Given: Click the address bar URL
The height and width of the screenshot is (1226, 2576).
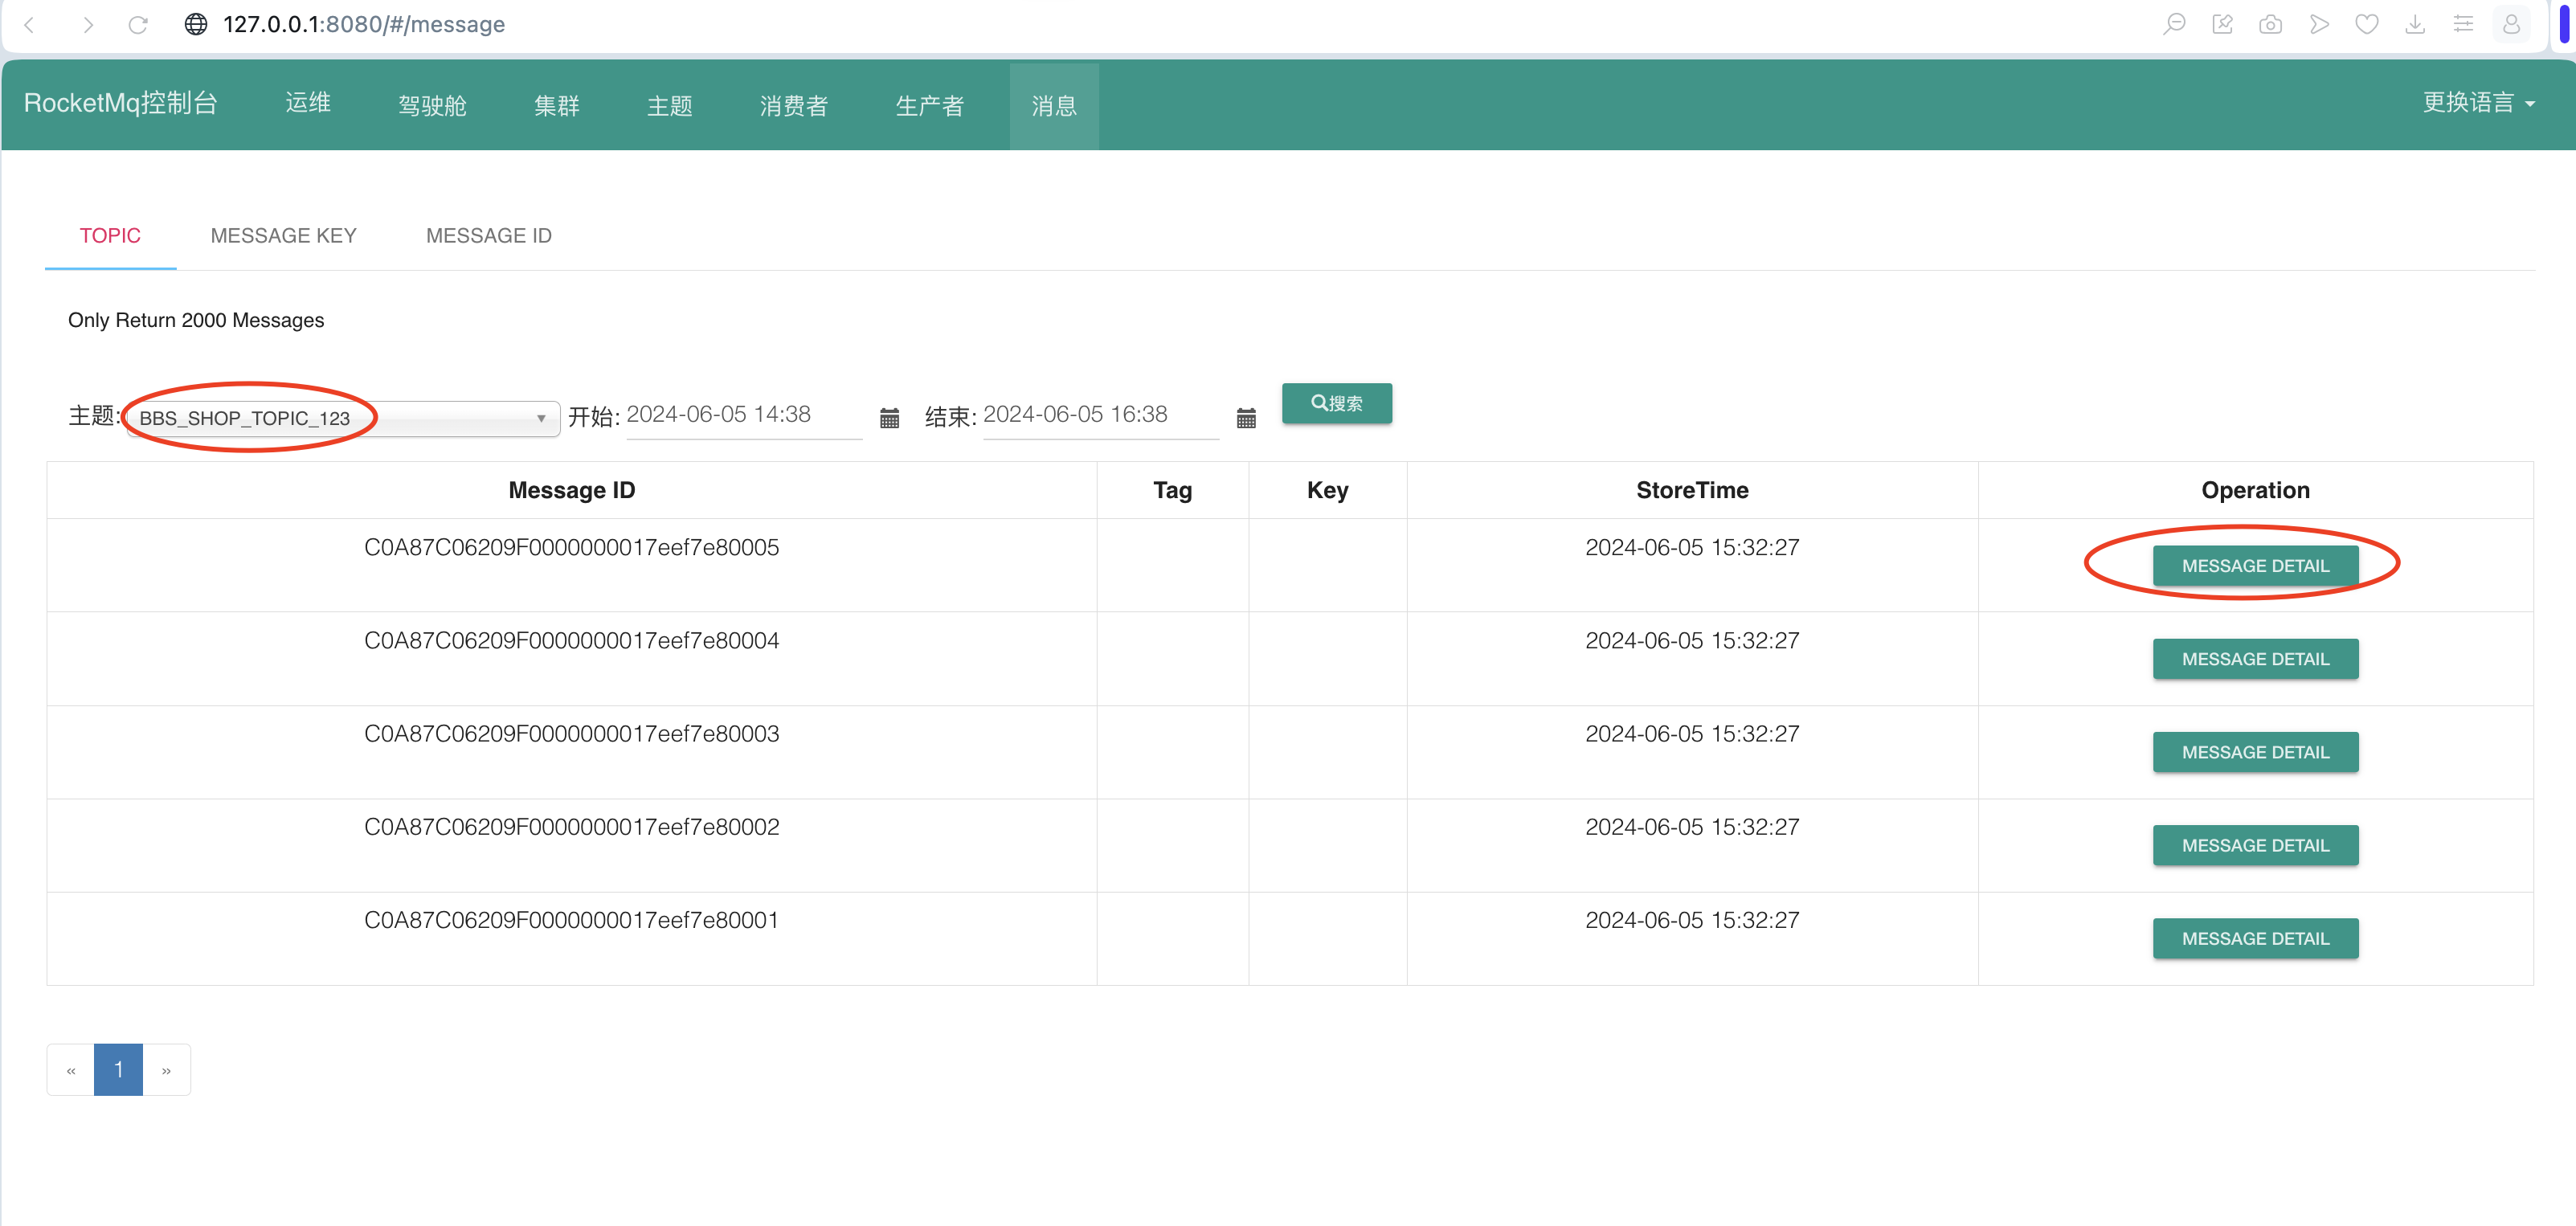Looking at the screenshot, I should tap(364, 24).
